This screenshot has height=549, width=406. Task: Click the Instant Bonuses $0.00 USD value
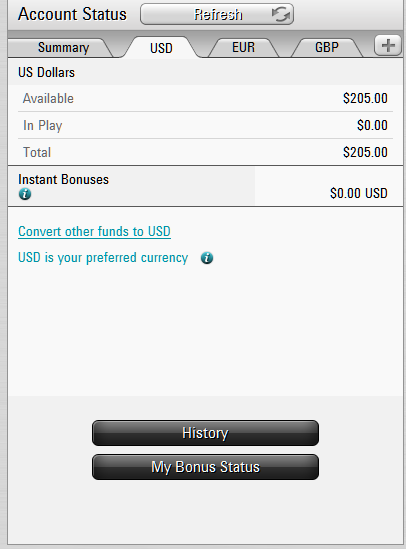(359, 193)
